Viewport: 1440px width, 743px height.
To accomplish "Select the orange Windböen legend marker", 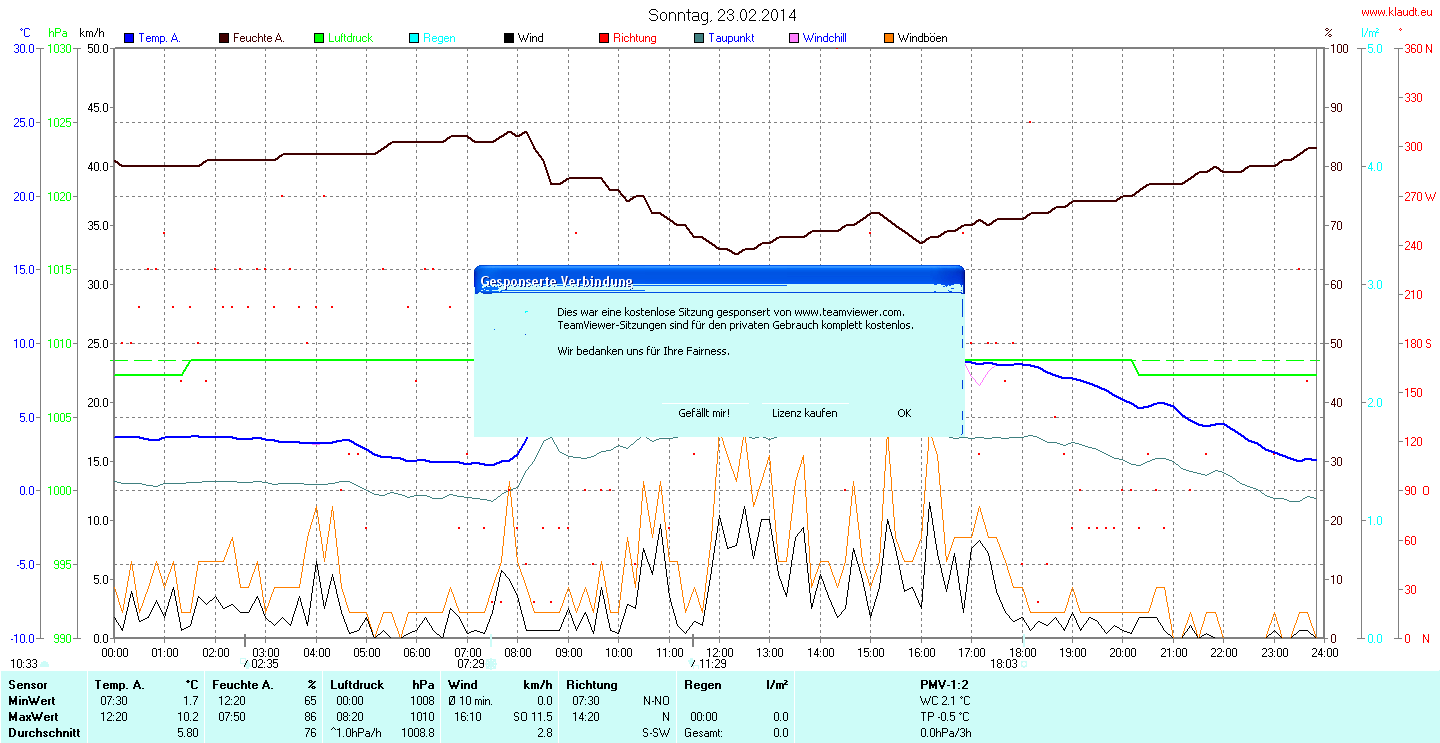I will coord(889,38).
